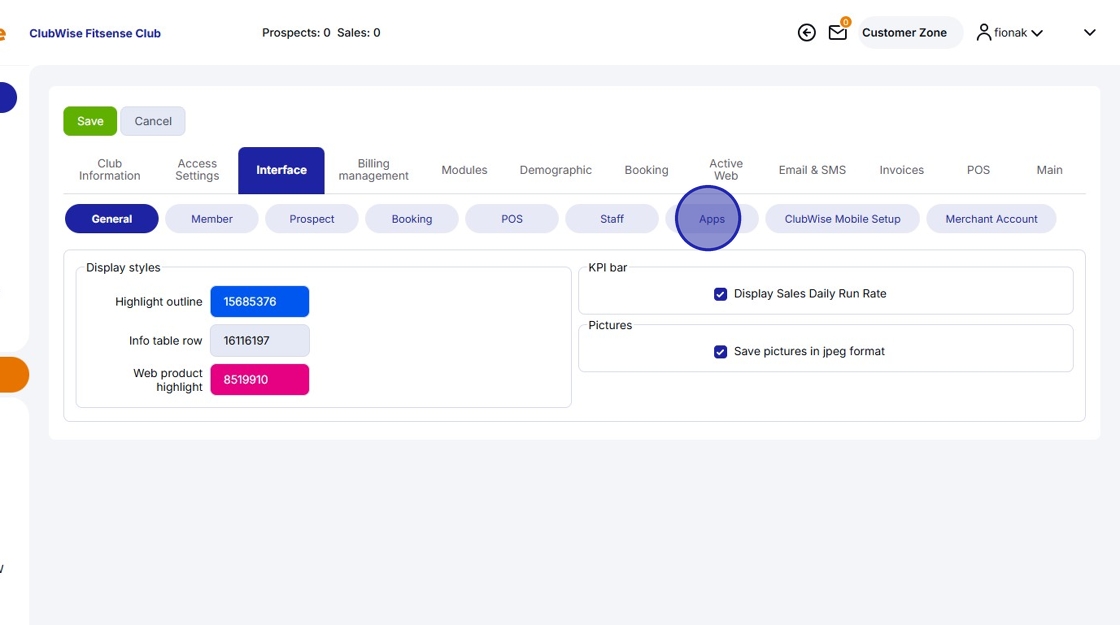Select the Interface tab

[281, 170]
